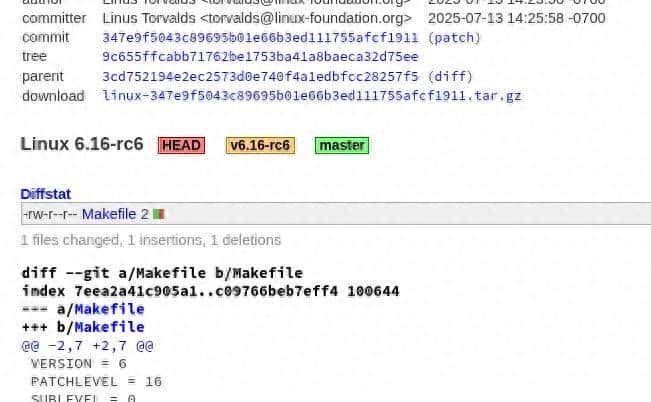The height and width of the screenshot is (402, 651).
Task: Open the commit hash 347e9f5043c8 link
Action: coord(260,38)
